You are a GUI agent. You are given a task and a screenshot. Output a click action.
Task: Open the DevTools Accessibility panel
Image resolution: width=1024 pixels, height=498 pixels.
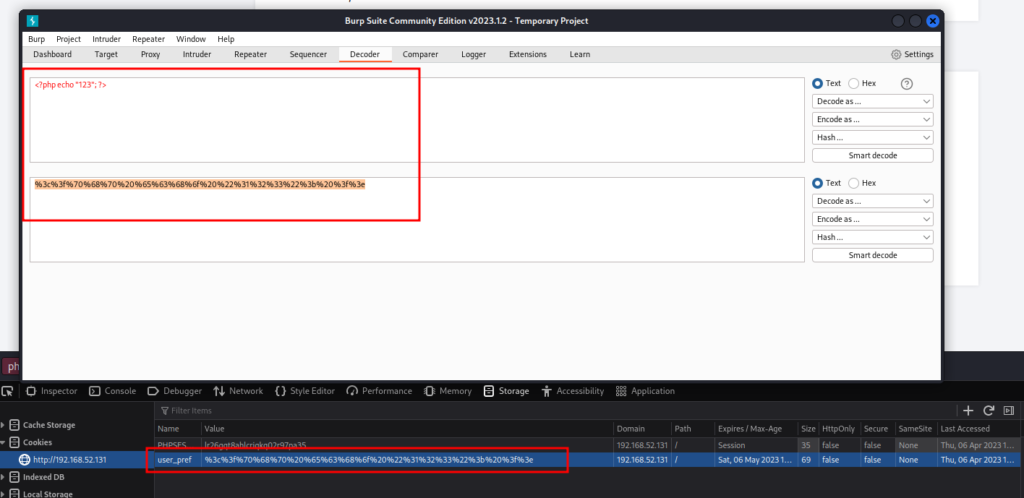click(573, 391)
